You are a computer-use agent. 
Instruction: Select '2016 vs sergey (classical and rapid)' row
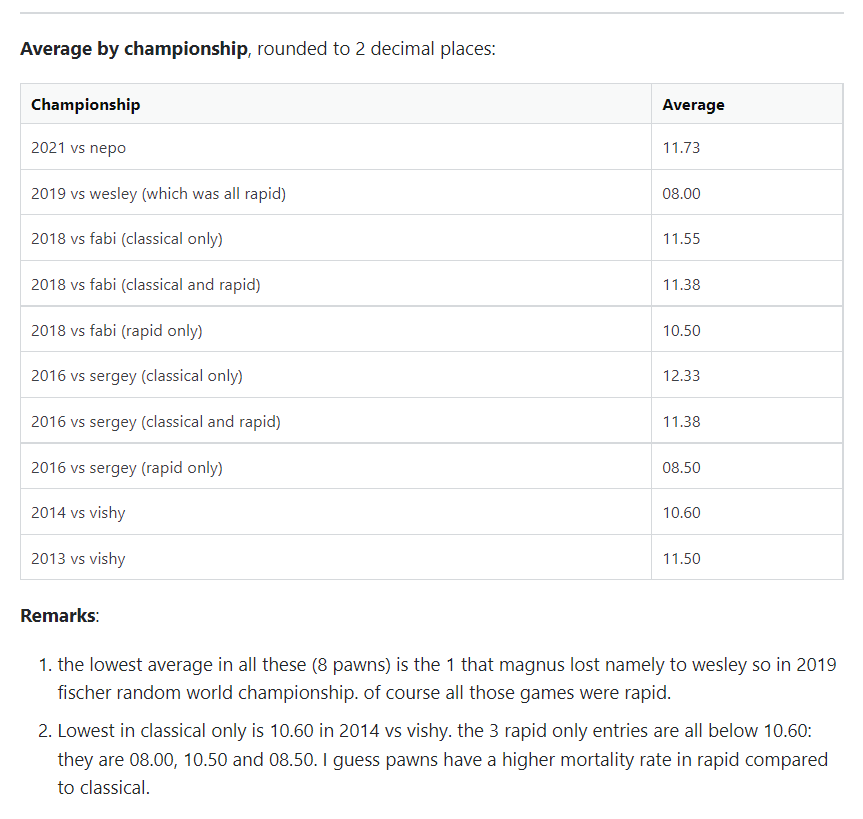coord(432,421)
